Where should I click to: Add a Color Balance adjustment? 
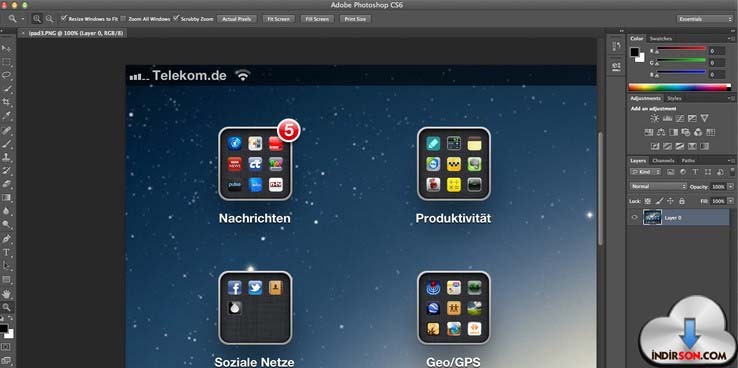coord(661,132)
